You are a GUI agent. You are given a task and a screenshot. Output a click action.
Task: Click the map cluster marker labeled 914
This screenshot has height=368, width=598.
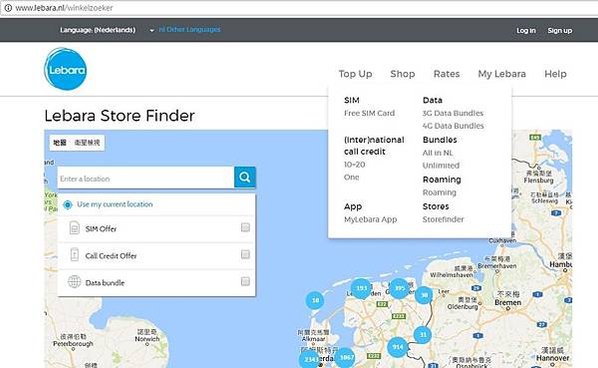(x=397, y=347)
